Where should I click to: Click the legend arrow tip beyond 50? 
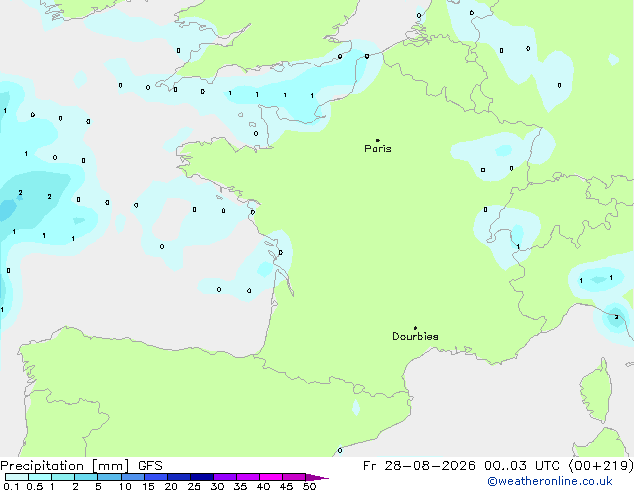tap(317, 477)
